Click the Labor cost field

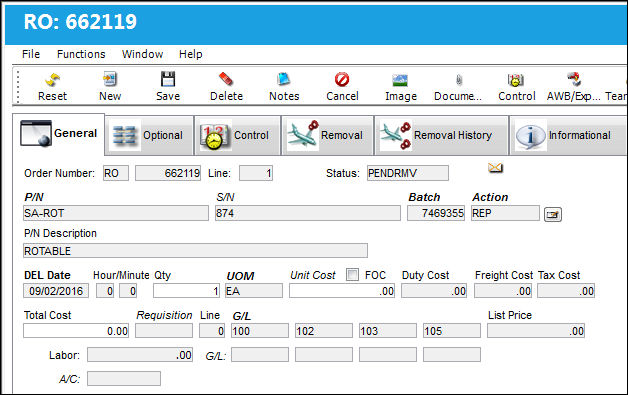140,355
